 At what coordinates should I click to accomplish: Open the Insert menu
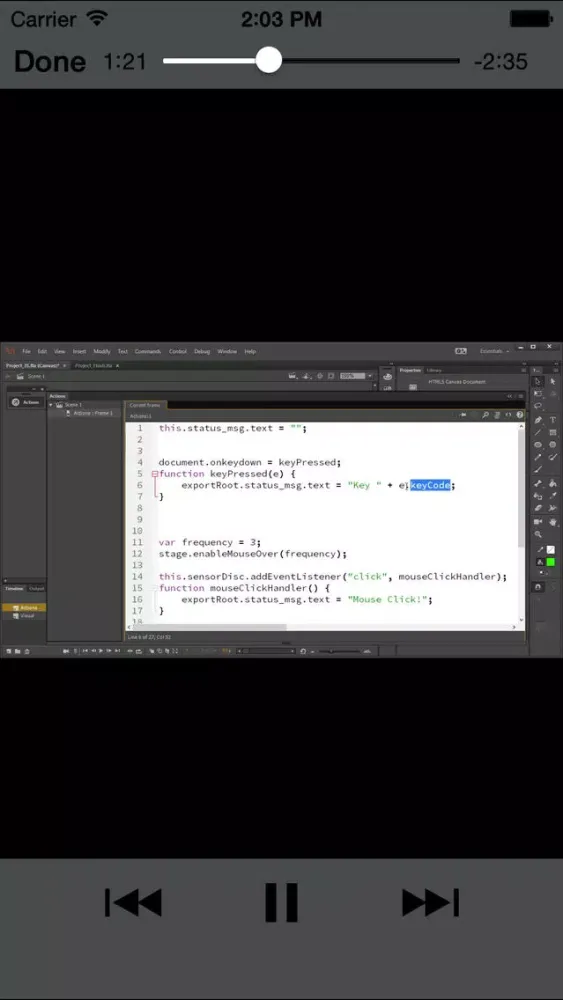point(79,351)
